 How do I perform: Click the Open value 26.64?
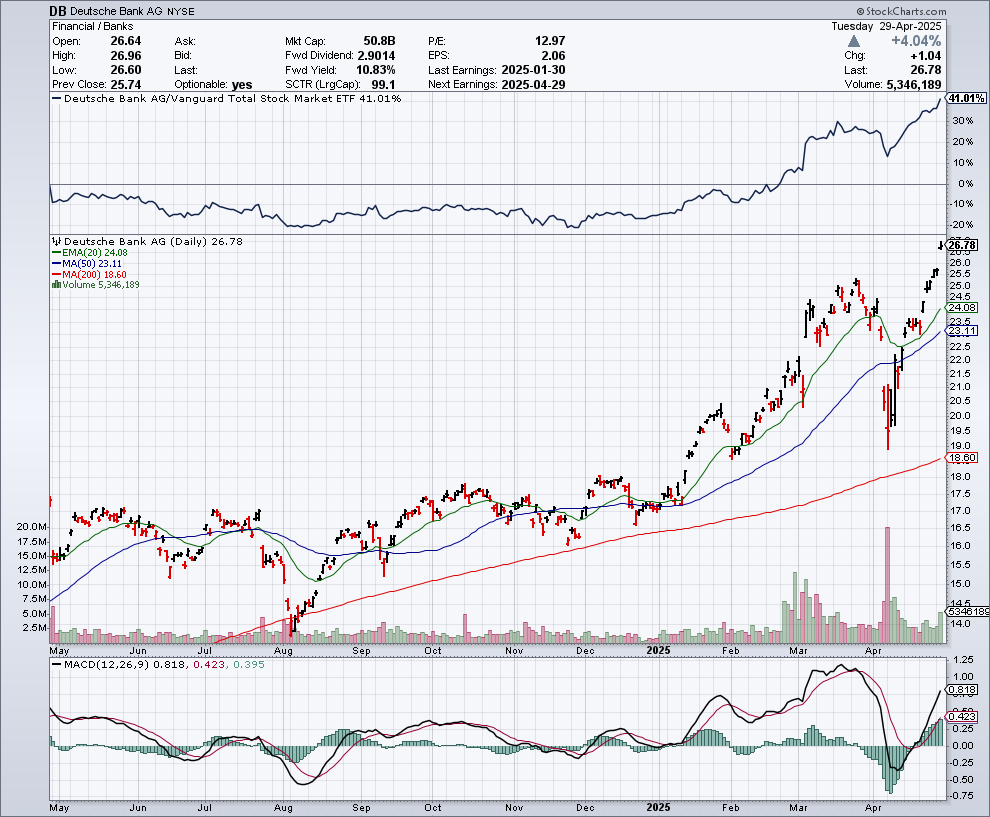126,41
